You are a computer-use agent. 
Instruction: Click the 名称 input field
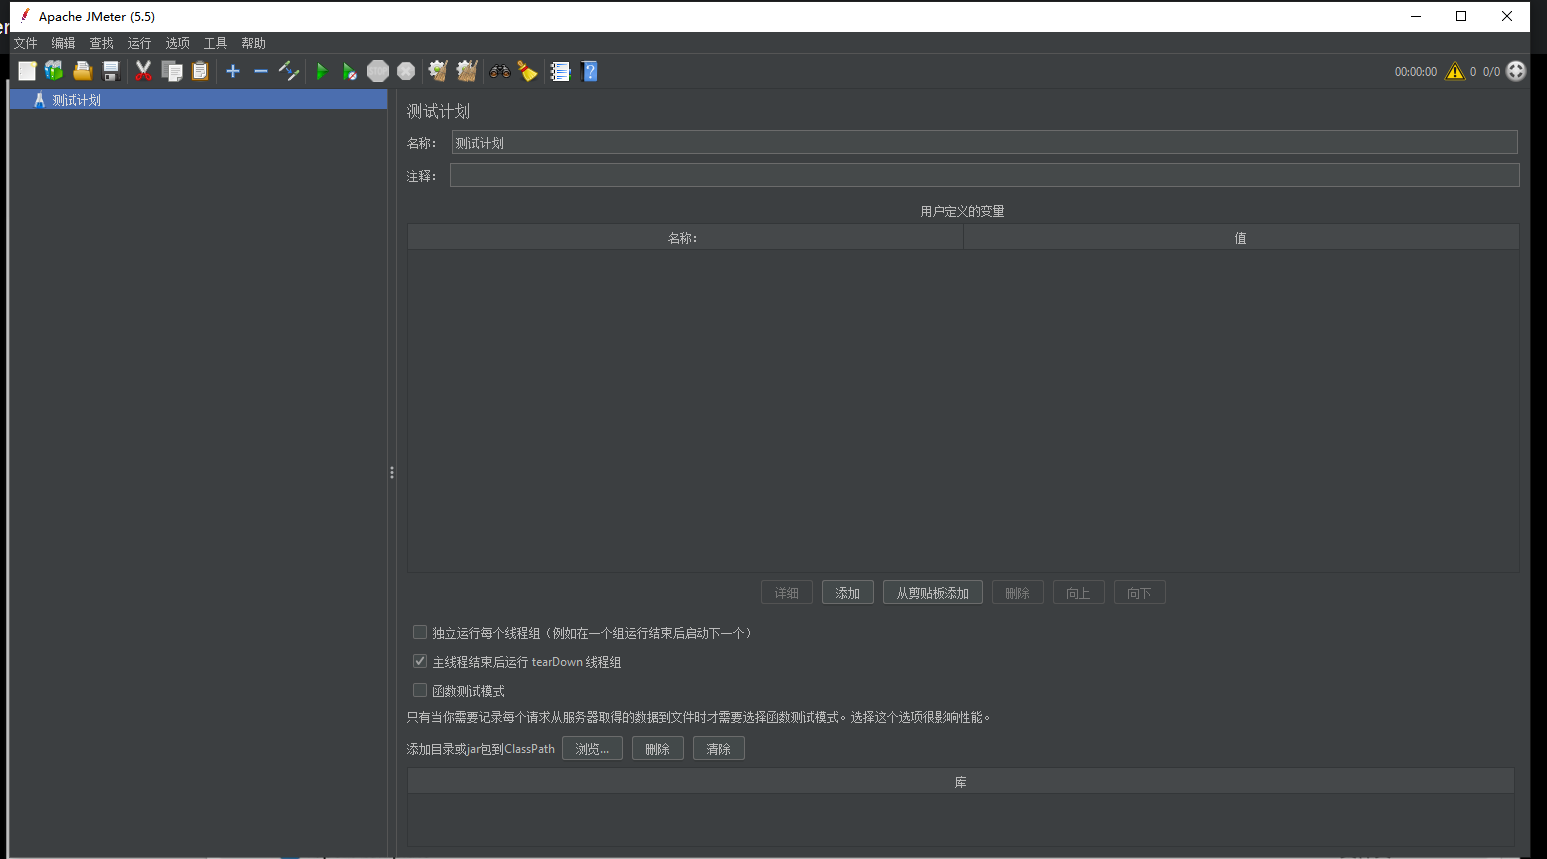click(x=984, y=142)
